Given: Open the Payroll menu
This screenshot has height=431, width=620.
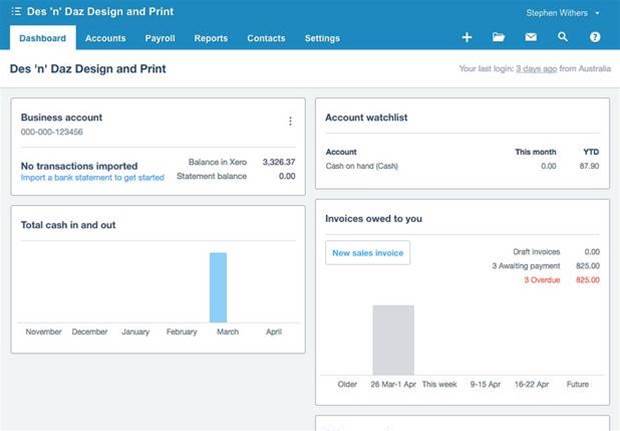Looking at the screenshot, I should pos(160,38).
